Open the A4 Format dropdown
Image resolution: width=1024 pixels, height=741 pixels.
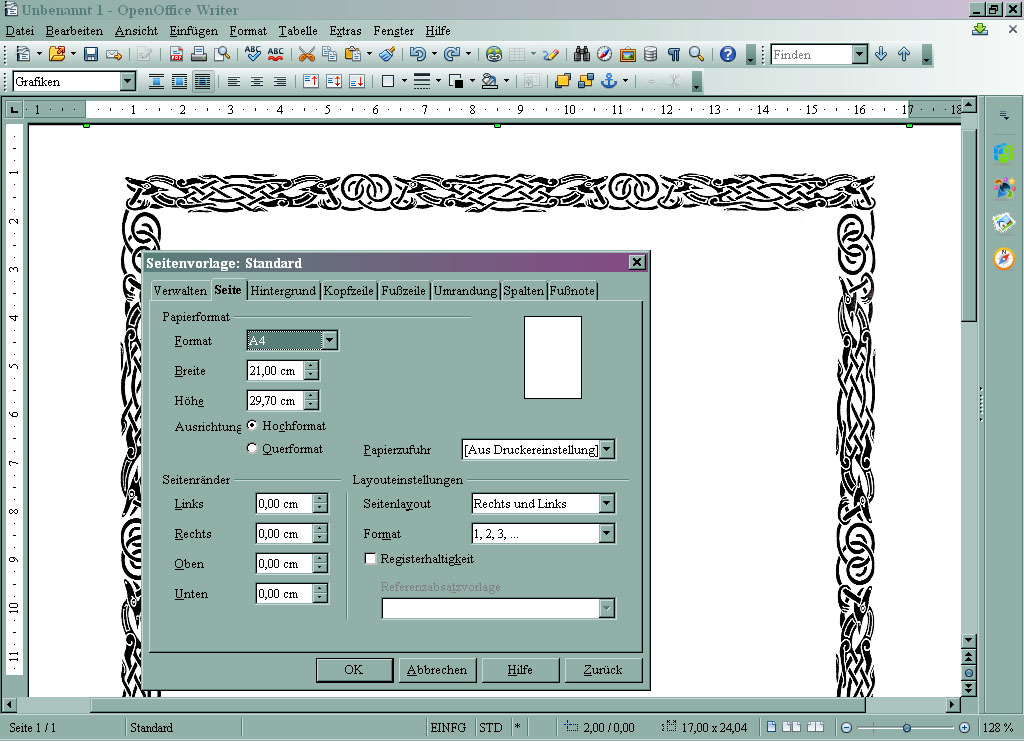[x=329, y=340]
